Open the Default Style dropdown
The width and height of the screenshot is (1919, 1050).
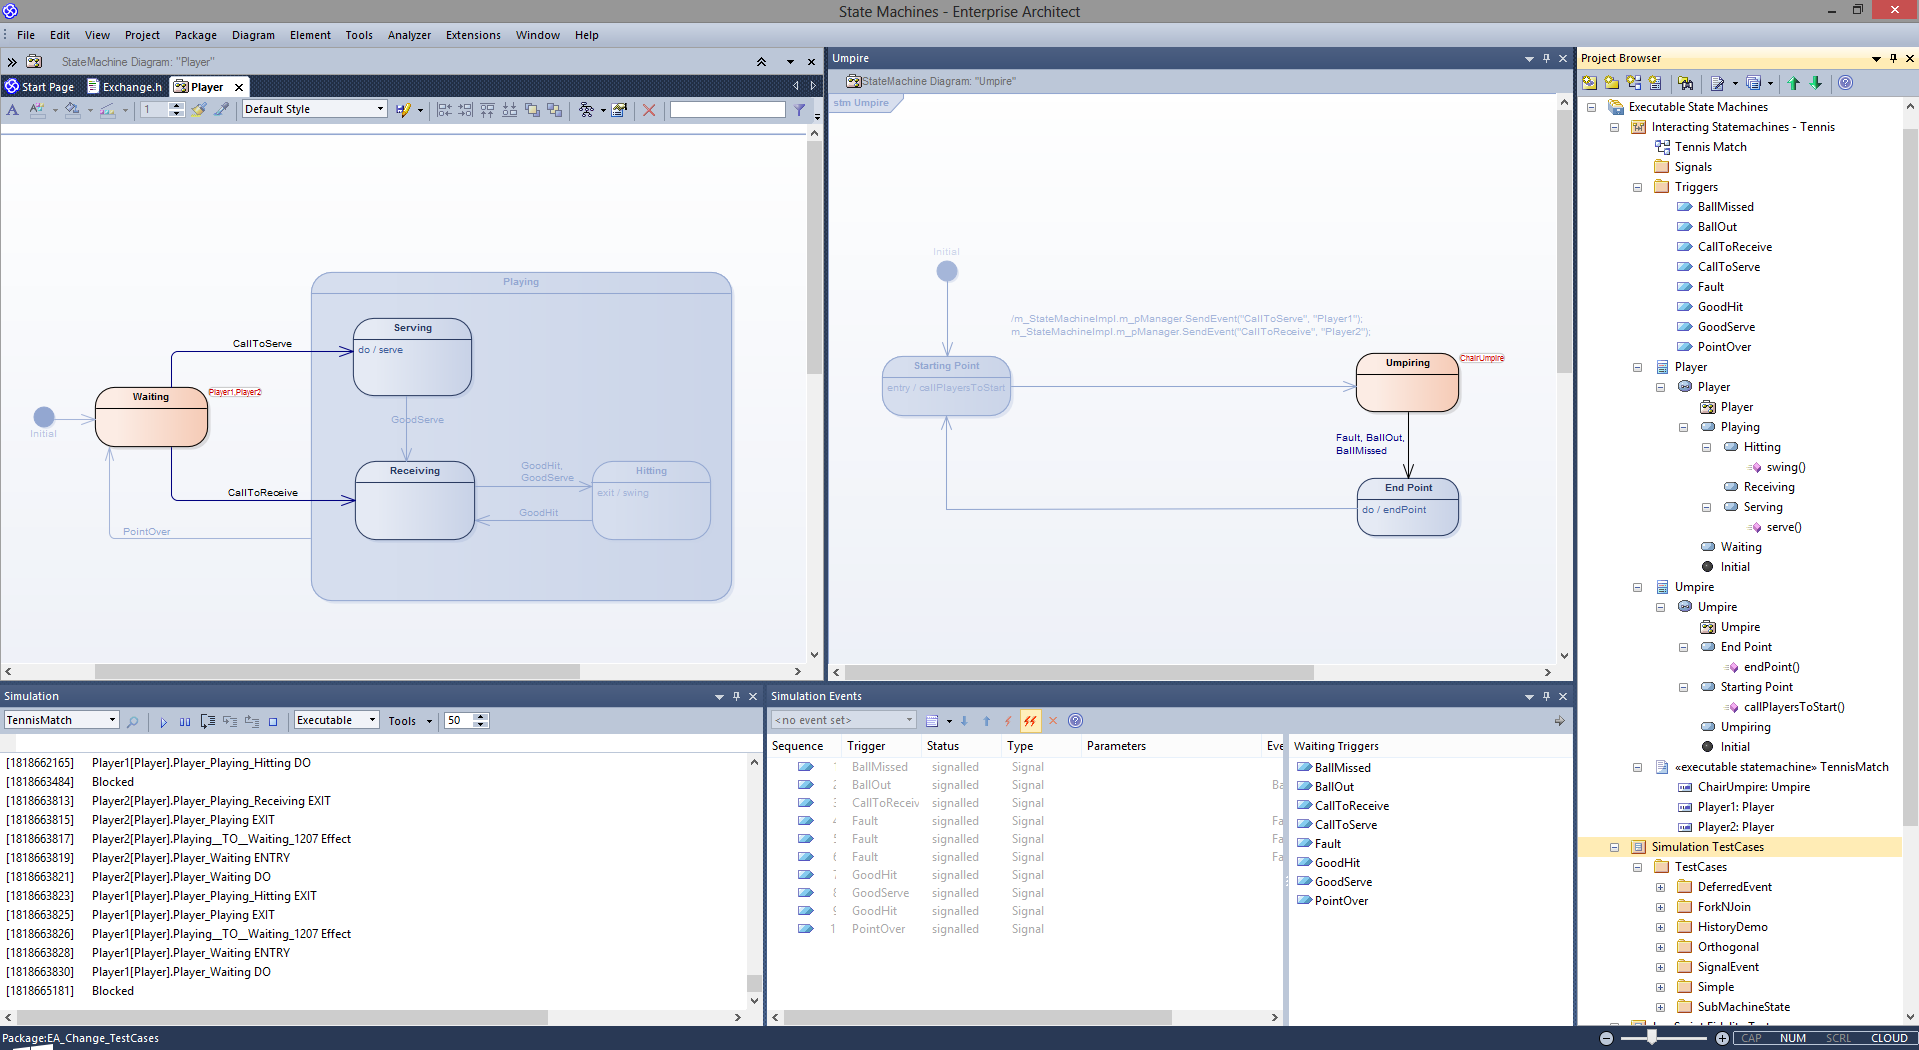click(x=380, y=109)
